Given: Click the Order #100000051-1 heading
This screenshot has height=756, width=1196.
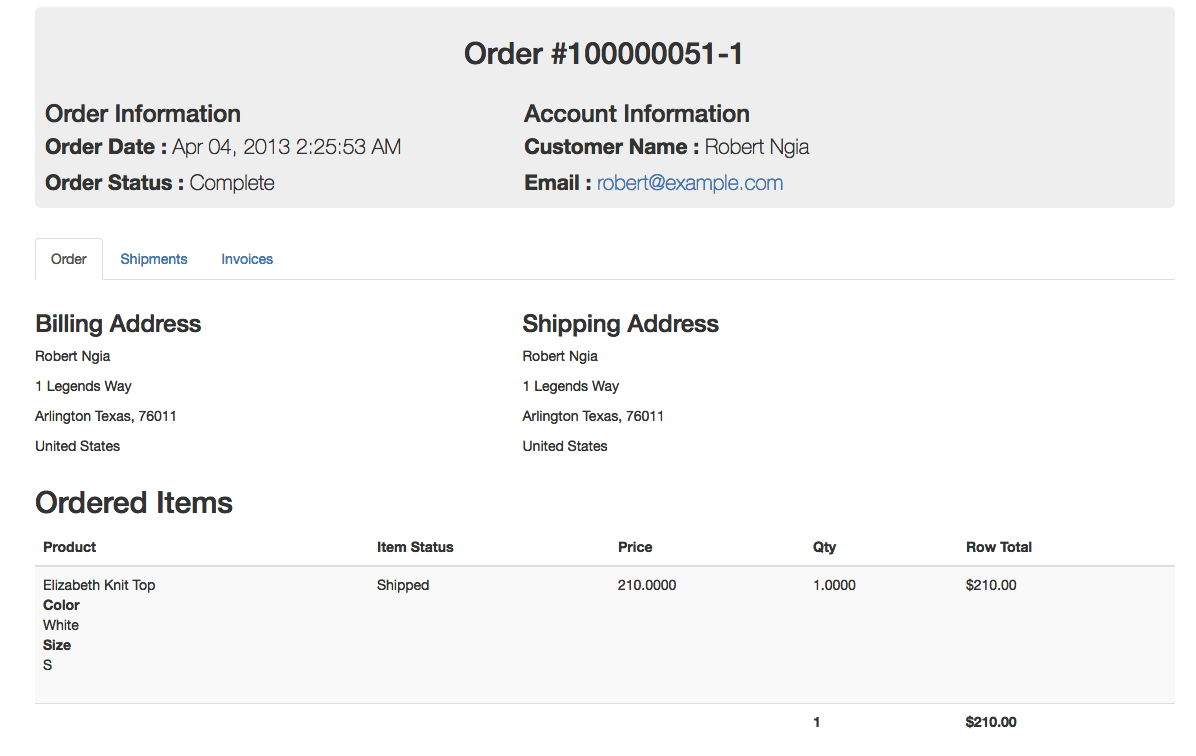Looking at the screenshot, I should click(604, 54).
